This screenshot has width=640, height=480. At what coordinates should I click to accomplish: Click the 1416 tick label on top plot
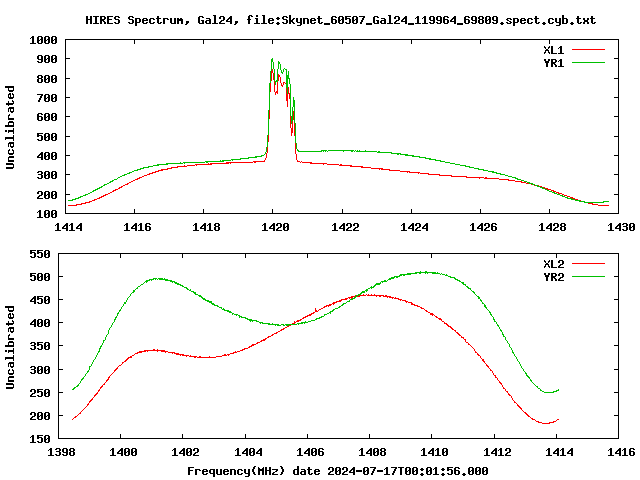pos(137,227)
